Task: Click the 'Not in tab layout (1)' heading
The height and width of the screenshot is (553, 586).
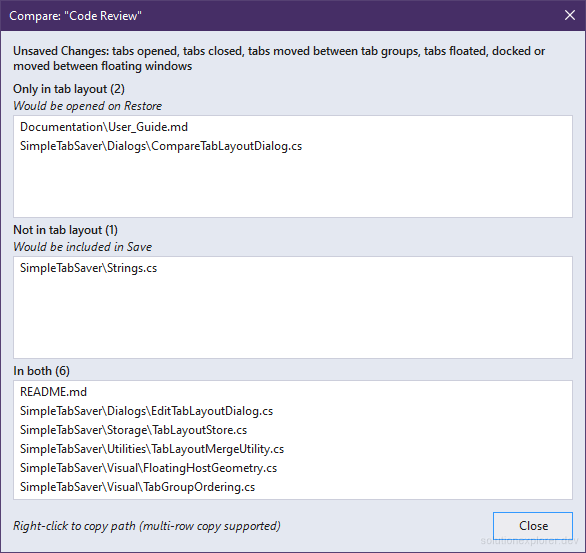Action: coord(65,230)
